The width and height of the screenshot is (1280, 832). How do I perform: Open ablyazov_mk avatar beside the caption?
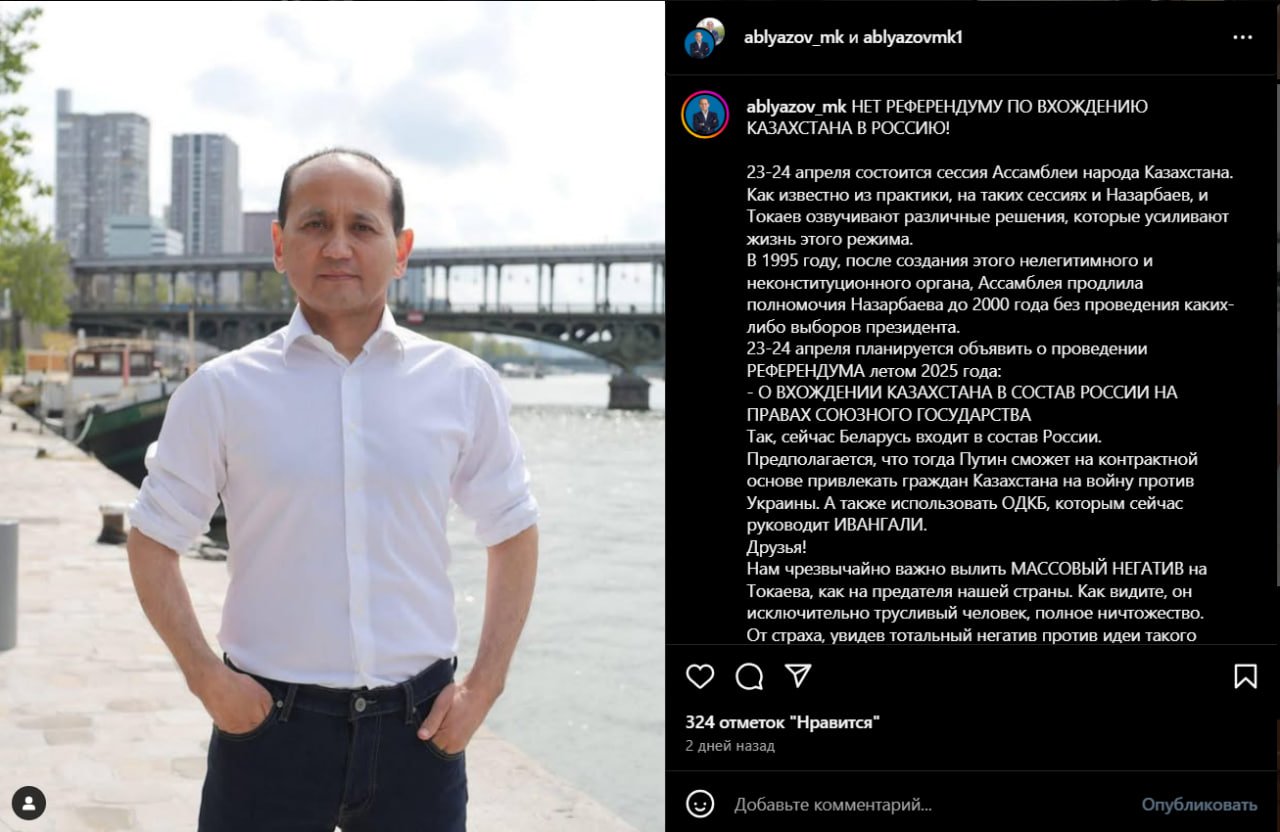[705, 114]
